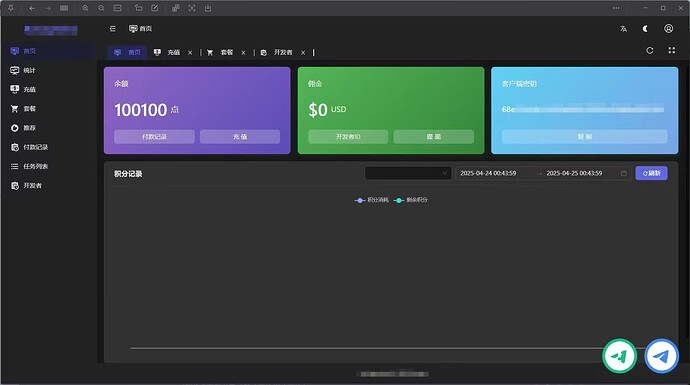The height and width of the screenshot is (385, 690).
Task: Click the linked-squares icon in toolbar
Action: click(176, 8)
